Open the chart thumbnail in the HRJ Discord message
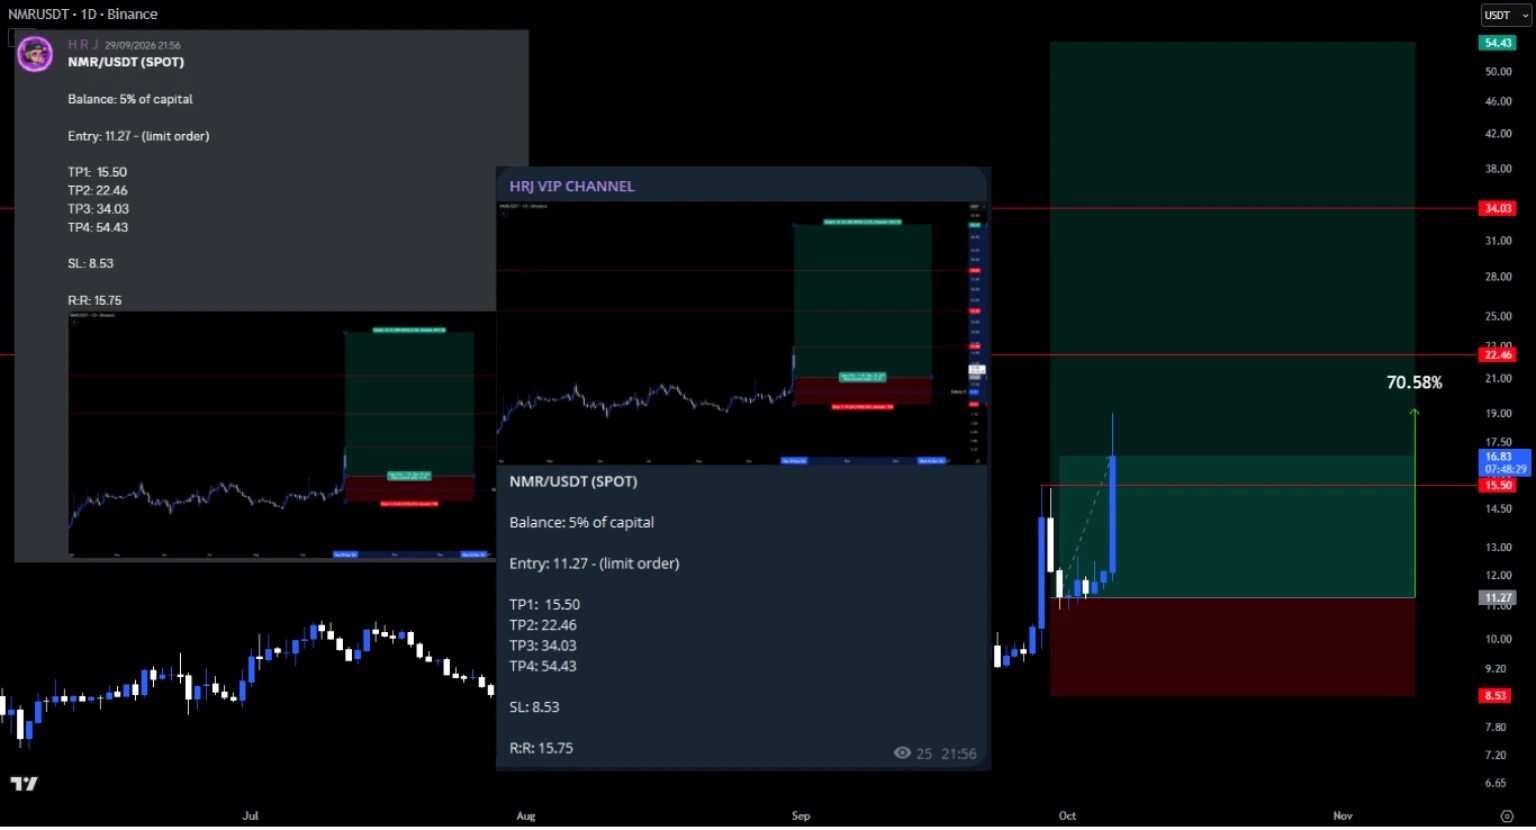This screenshot has height=830, width=1536. point(282,435)
